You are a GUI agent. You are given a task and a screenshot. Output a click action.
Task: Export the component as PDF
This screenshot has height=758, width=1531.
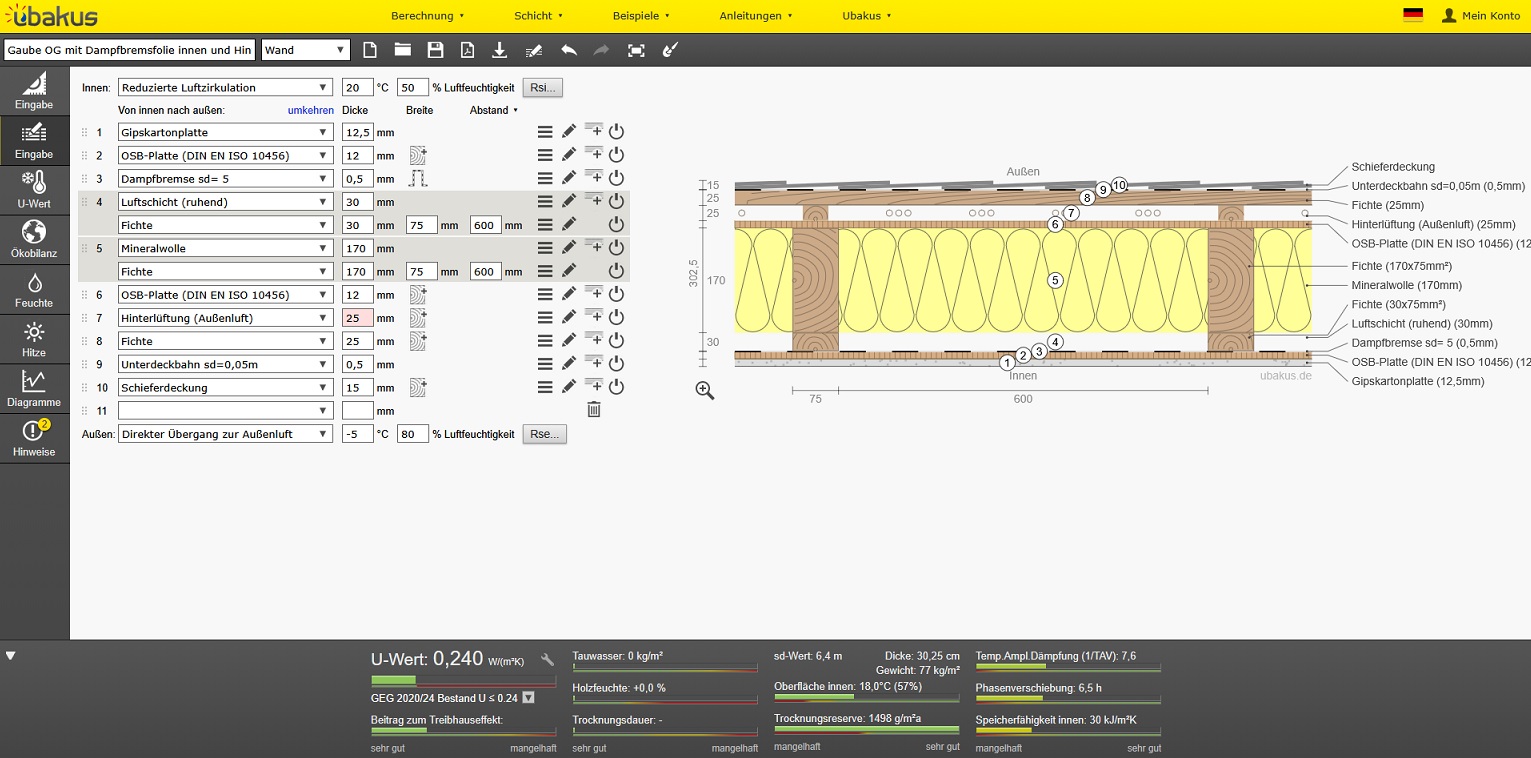(x=467, y=50)
